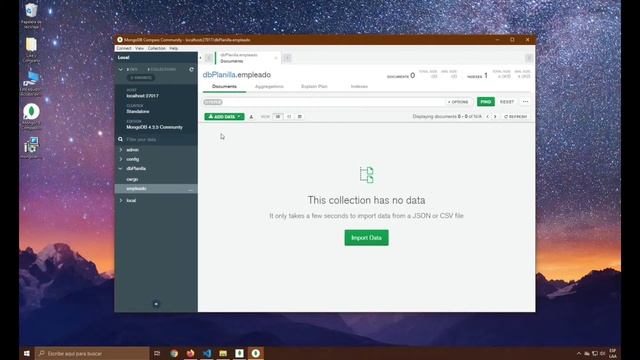Switch to the Explain Plan tab

[x=314, y=87]
